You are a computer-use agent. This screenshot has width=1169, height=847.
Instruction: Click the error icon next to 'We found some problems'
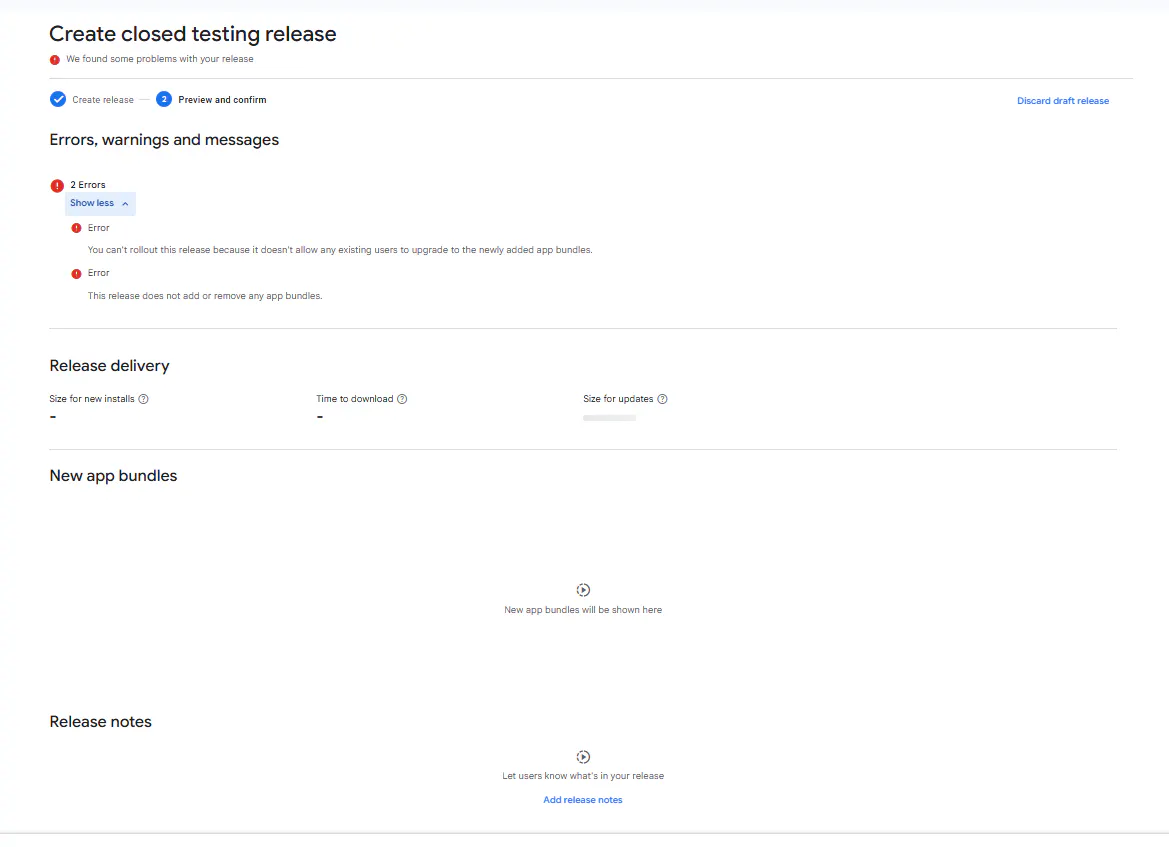pyautogui.click(x=54, y=60)
